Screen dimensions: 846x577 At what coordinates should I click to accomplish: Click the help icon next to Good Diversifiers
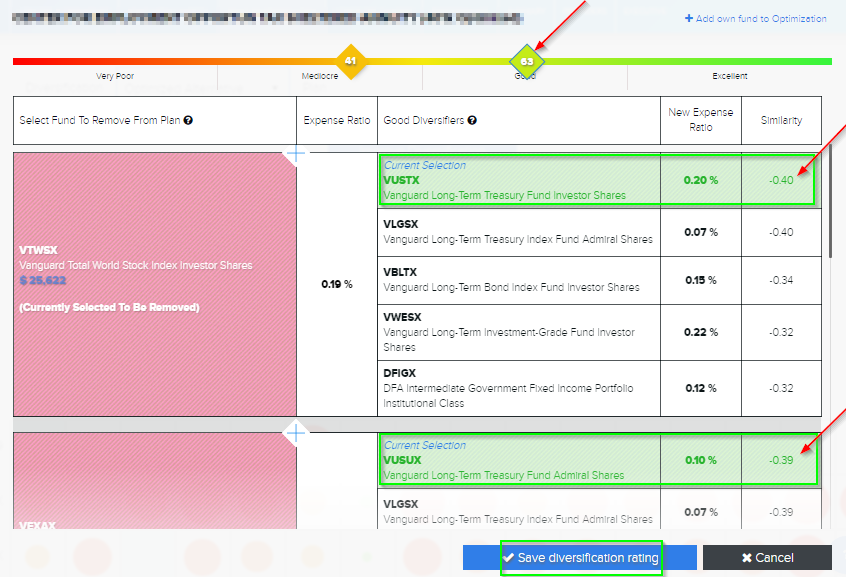(472, 121)
